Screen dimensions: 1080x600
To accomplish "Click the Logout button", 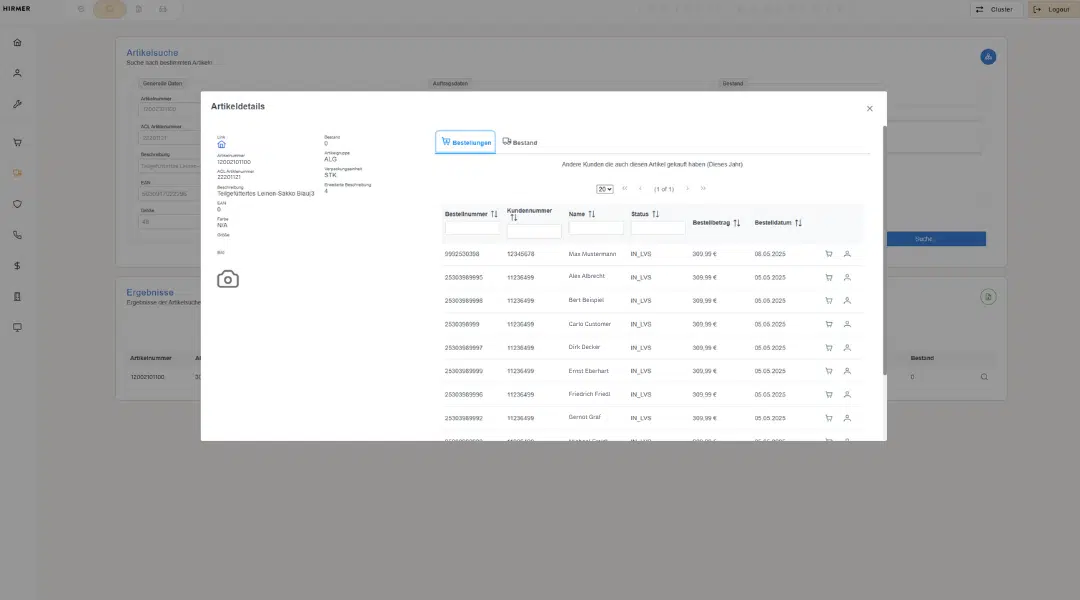I will coord(1051,10).
